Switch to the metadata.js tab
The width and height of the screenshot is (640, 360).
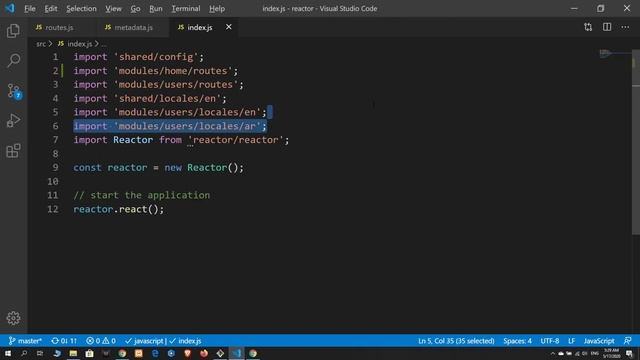click(x=133, y=27)
